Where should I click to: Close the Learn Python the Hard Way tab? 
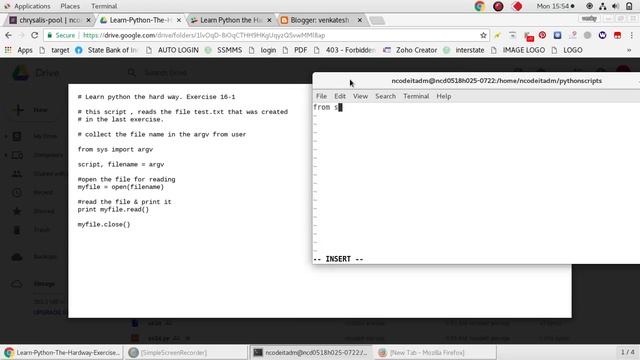(269, 20)
